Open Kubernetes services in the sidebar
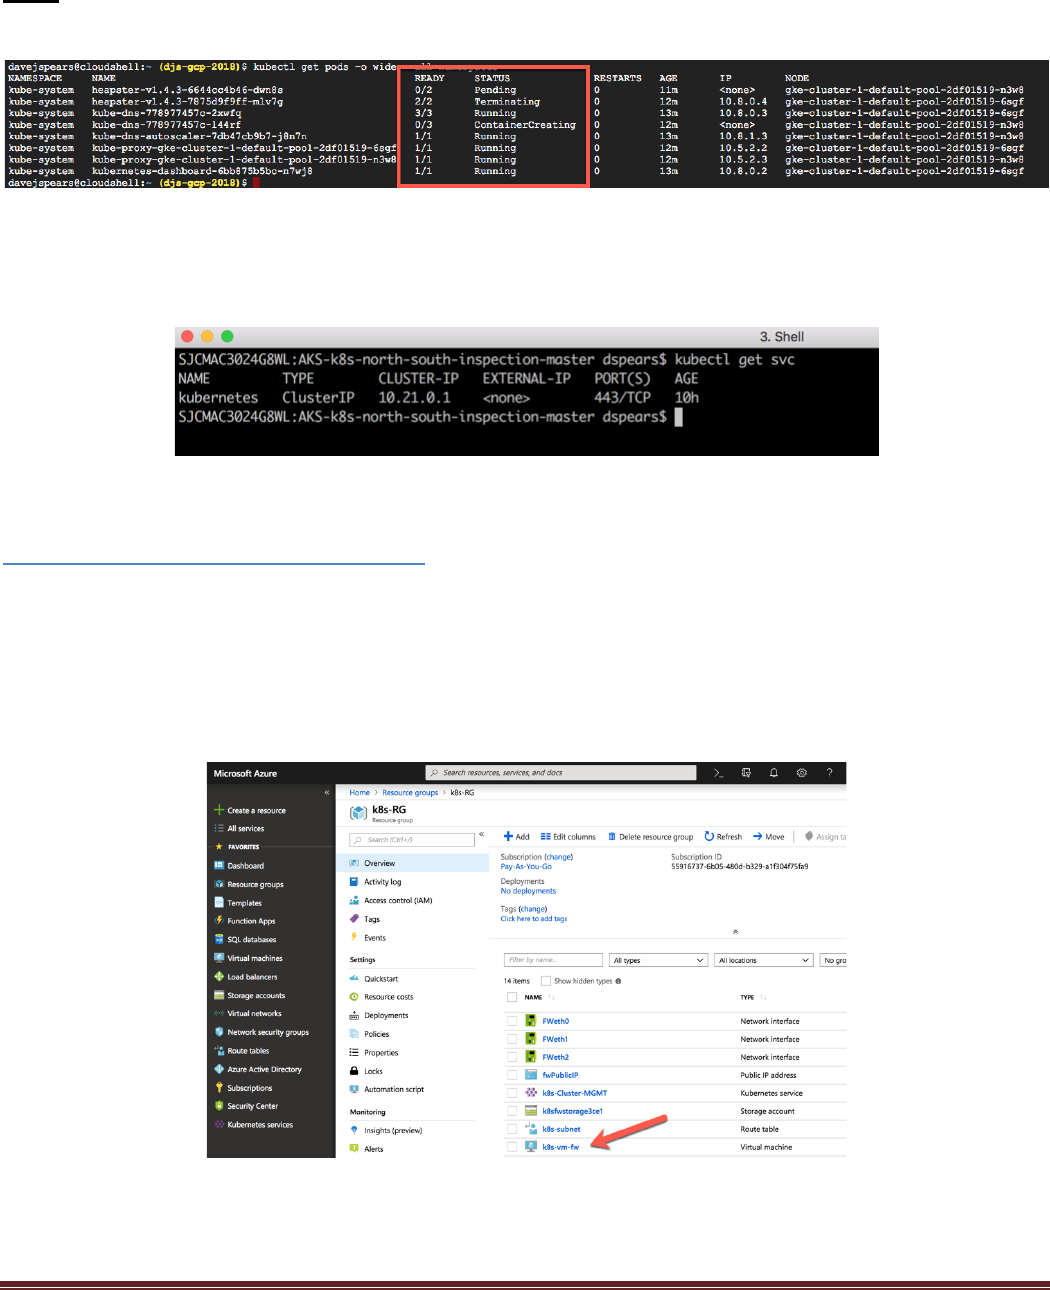The width and height of the screenshot is (1050, 1290). pyautogui.click(x=260, y=1125)
